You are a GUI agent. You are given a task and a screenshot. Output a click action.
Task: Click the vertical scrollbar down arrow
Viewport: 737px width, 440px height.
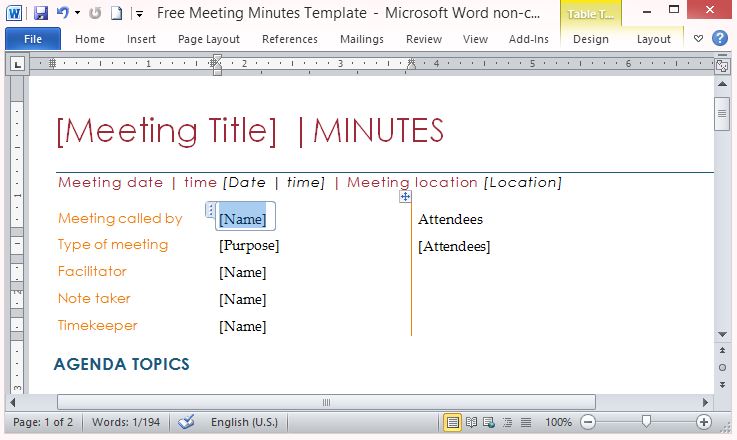coord(722,334)
